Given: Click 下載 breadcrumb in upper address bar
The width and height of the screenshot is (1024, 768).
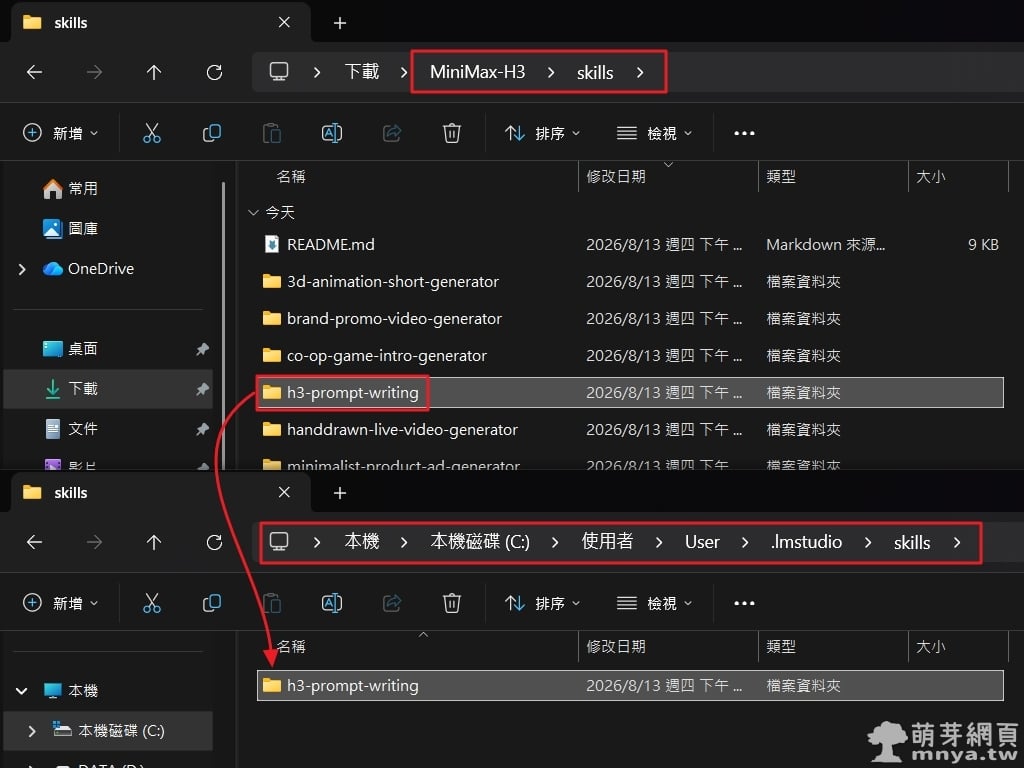Looking at the screenshot, I should [362, 72].
